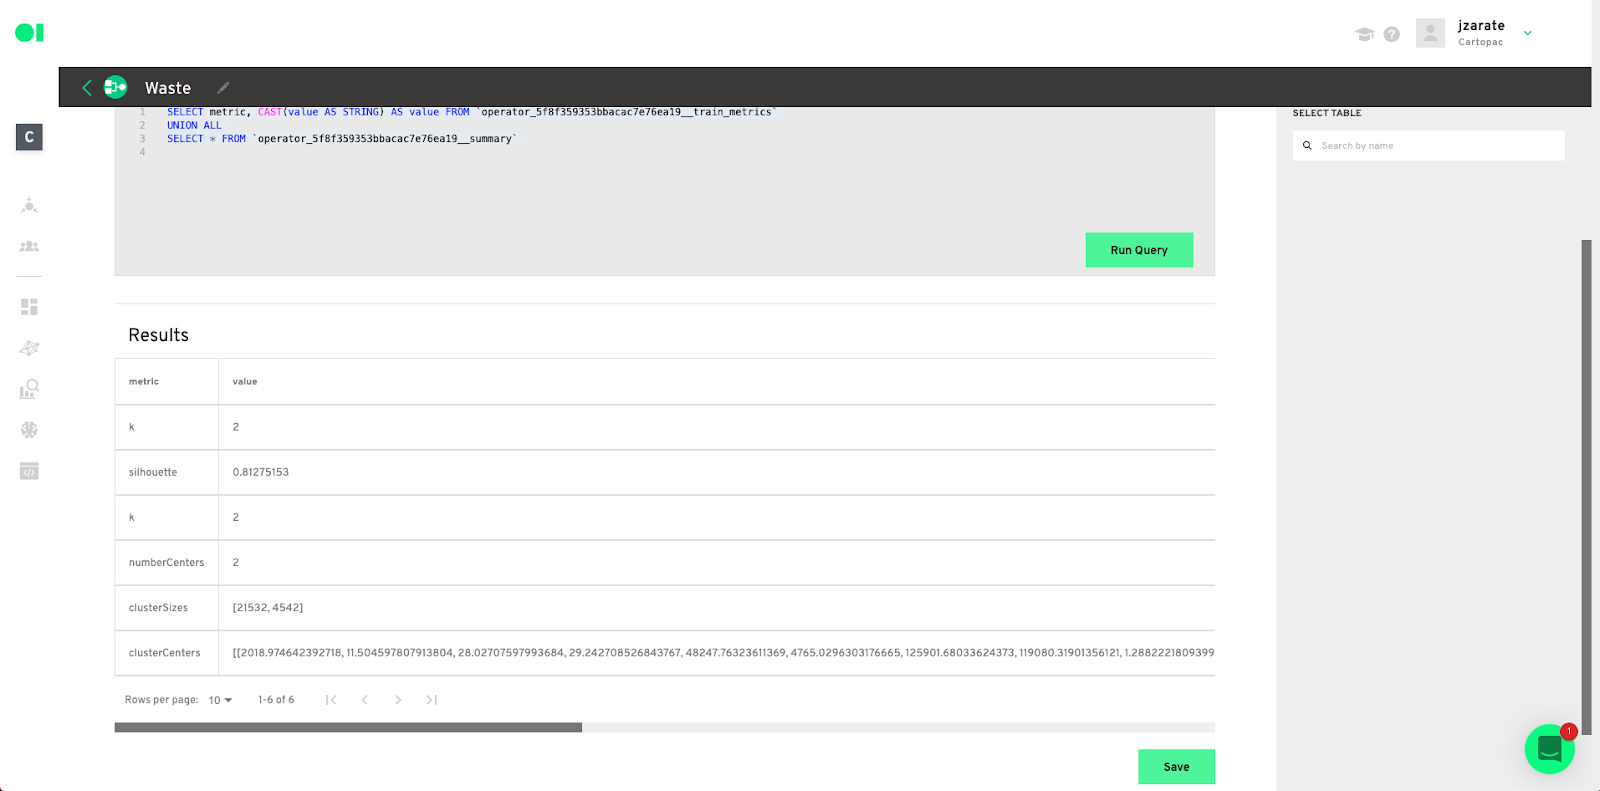Screen dimensions: 1600x791
Task: Select the silhouette metric cell
Action: click(166, 472)
